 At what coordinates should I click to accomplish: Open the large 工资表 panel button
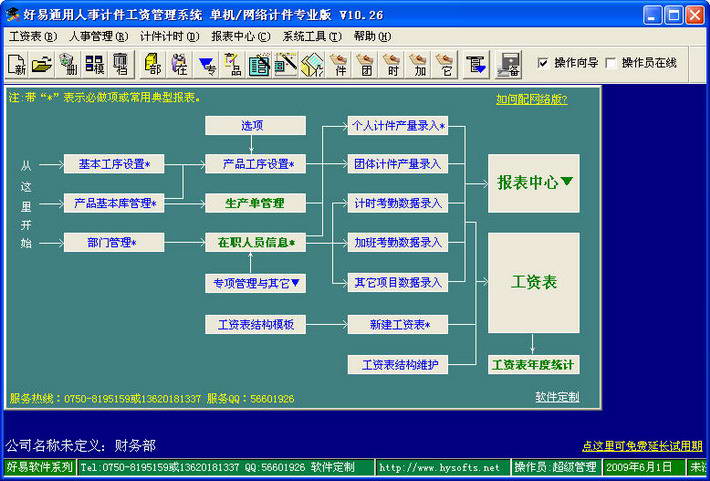534,283
